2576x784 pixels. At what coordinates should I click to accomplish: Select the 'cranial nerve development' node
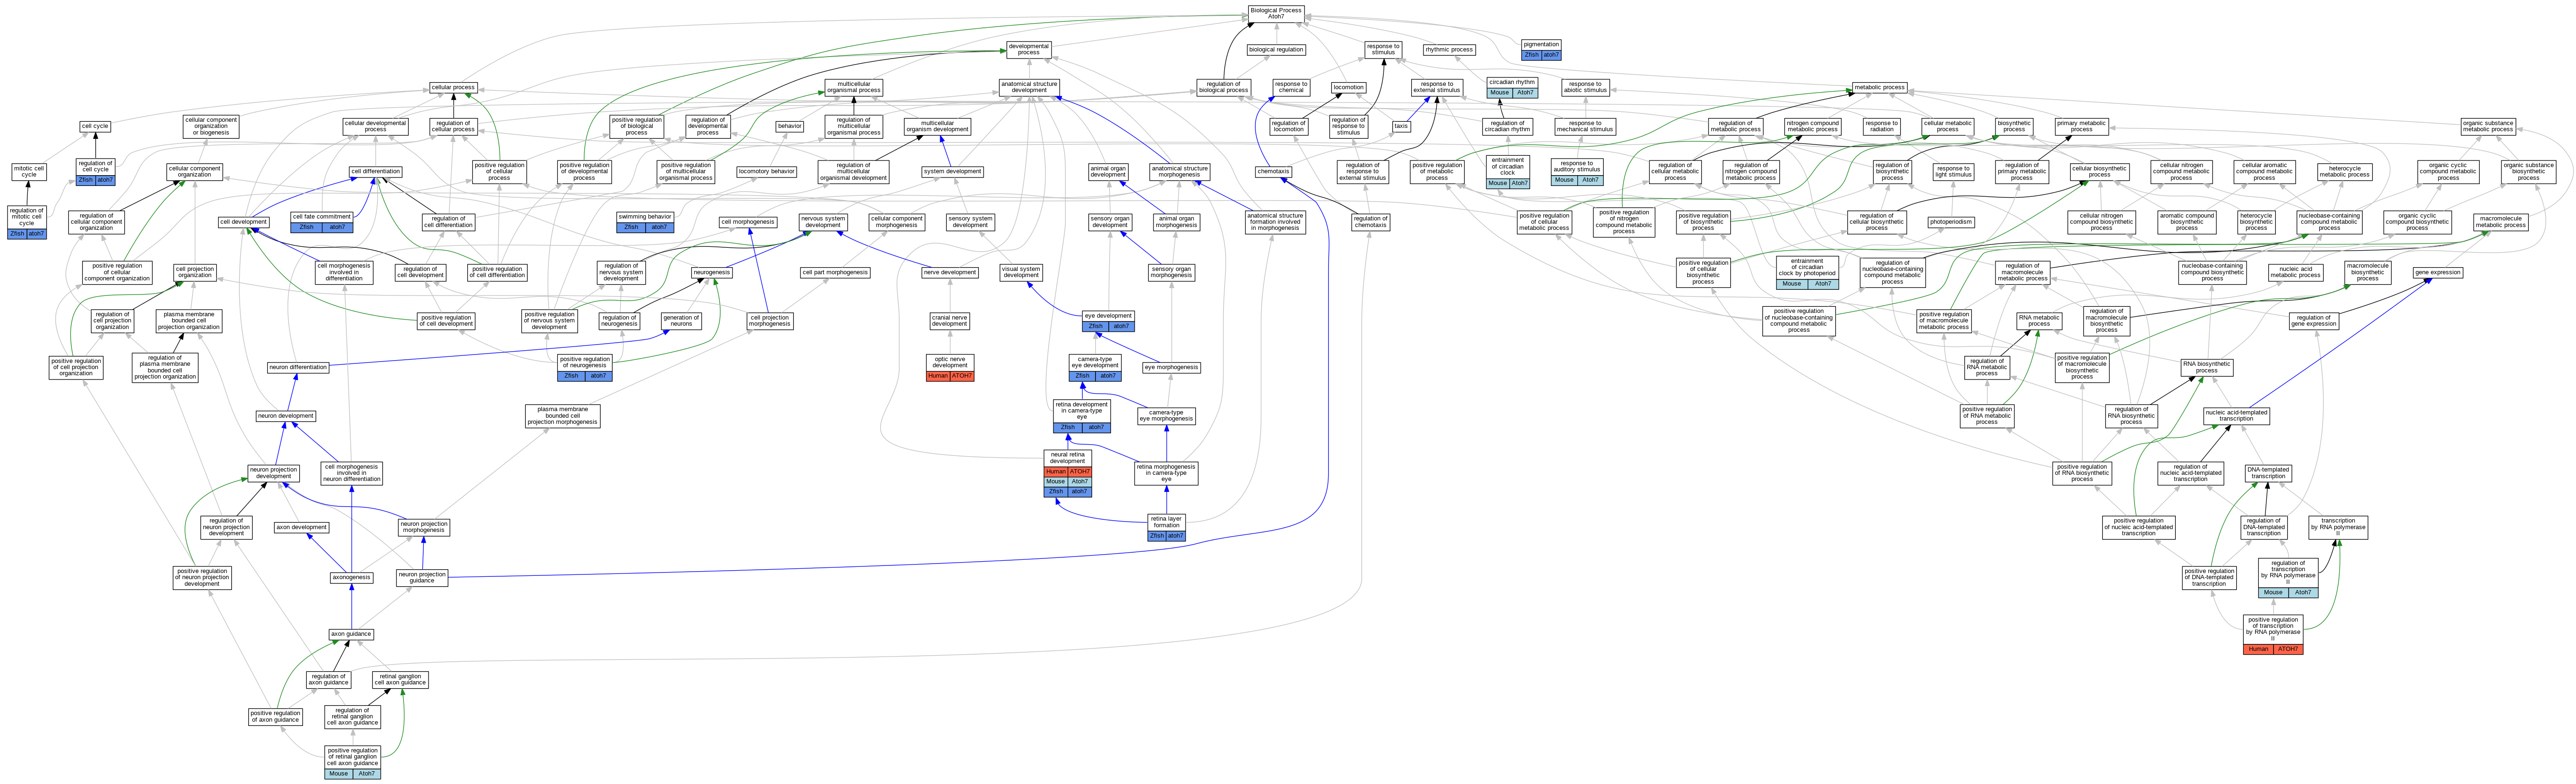click(x=949, y=320)
